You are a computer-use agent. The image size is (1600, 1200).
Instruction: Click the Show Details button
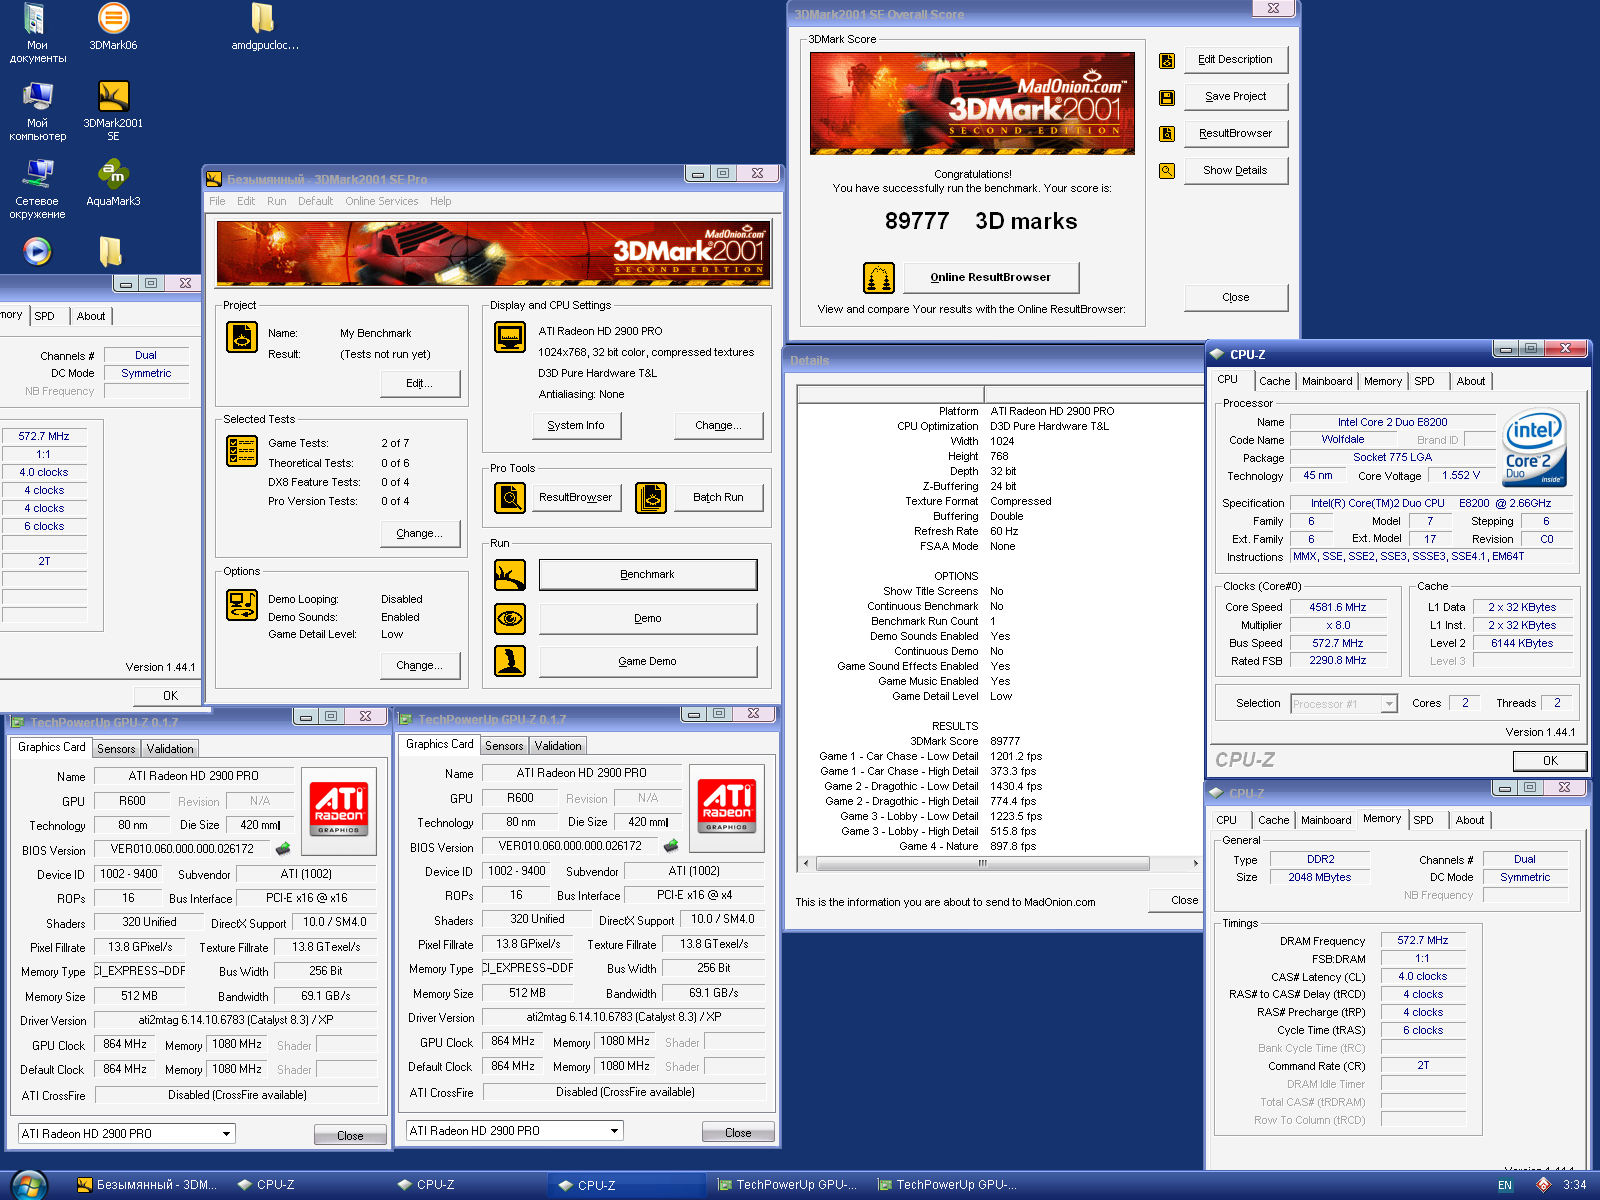[x=1236, y=171]
